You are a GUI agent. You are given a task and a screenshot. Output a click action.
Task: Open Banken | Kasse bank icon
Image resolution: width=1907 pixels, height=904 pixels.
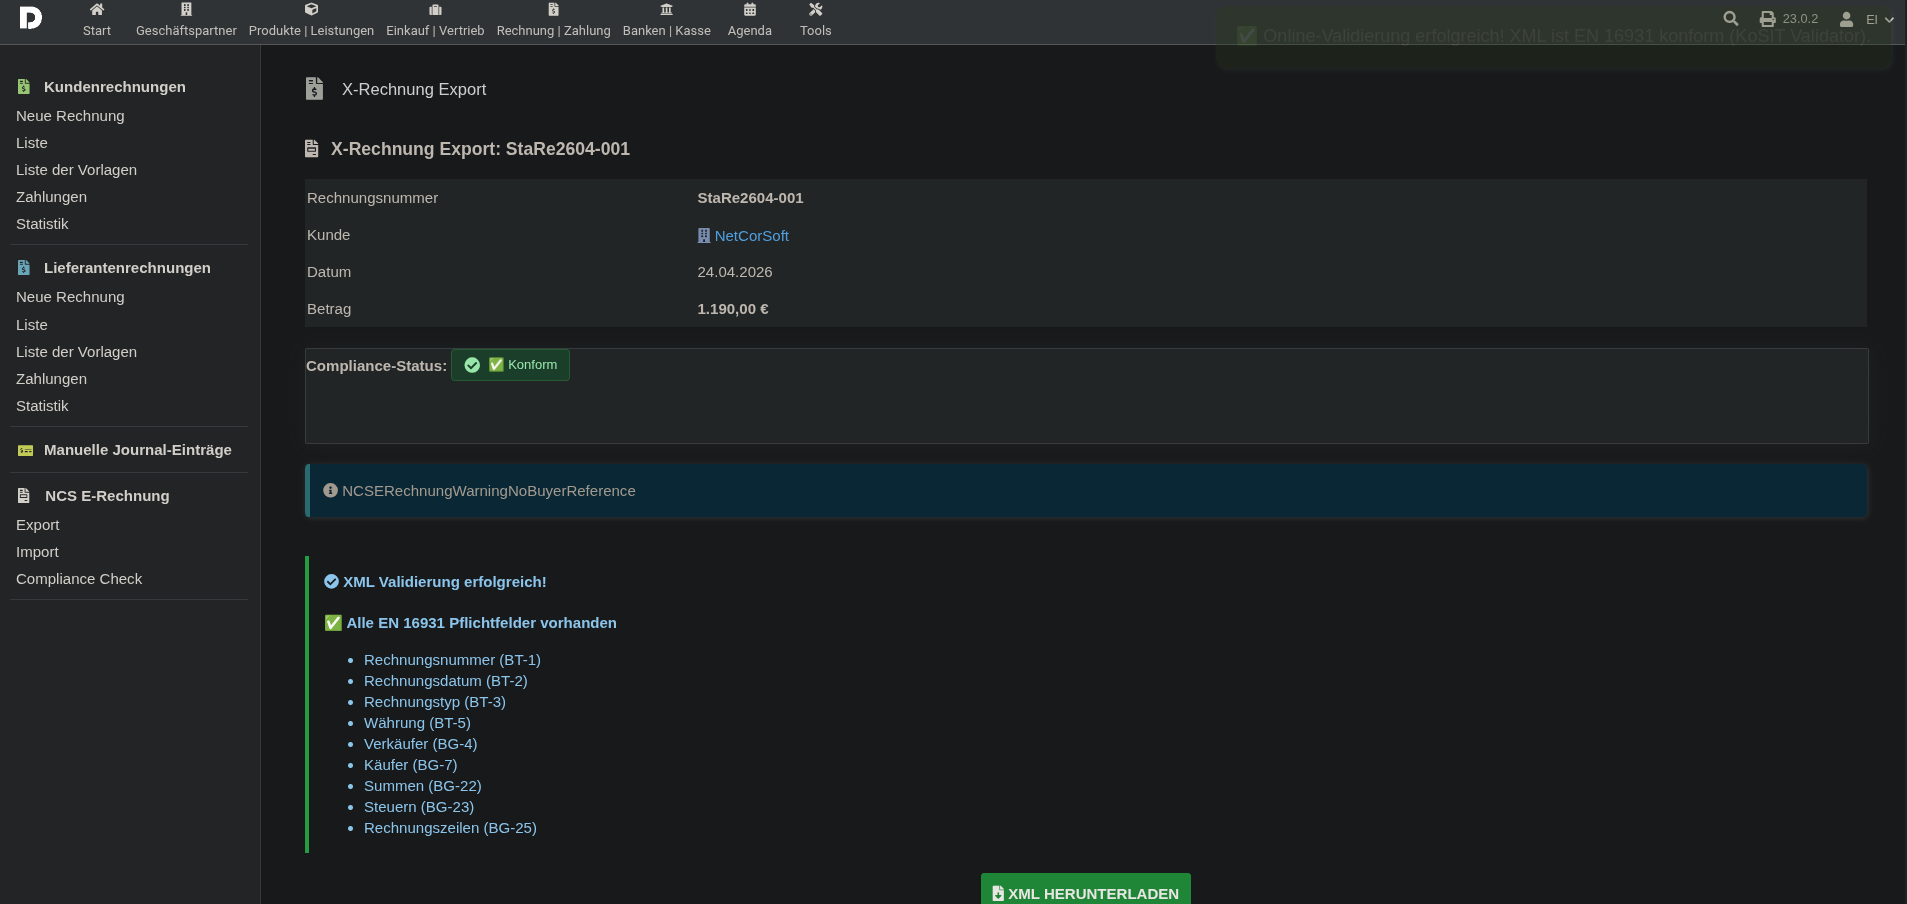[666, 10]
